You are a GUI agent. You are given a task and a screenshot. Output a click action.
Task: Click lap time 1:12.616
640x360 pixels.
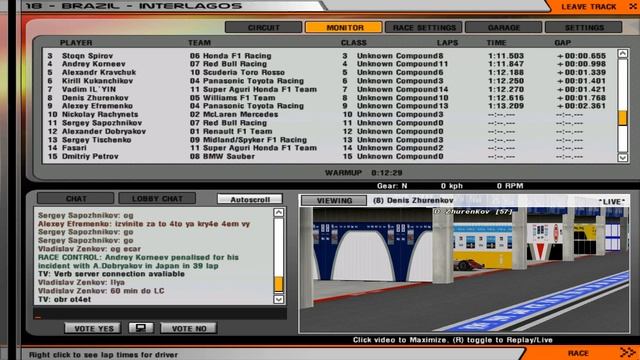506,98
